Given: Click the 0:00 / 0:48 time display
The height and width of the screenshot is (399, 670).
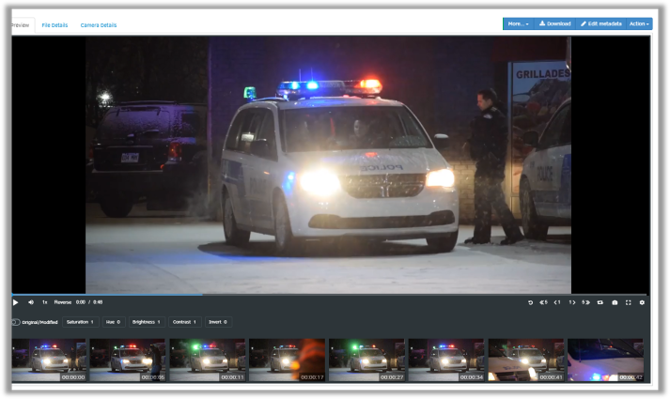Looking at the screenshot, I should [x=89, y=302].
